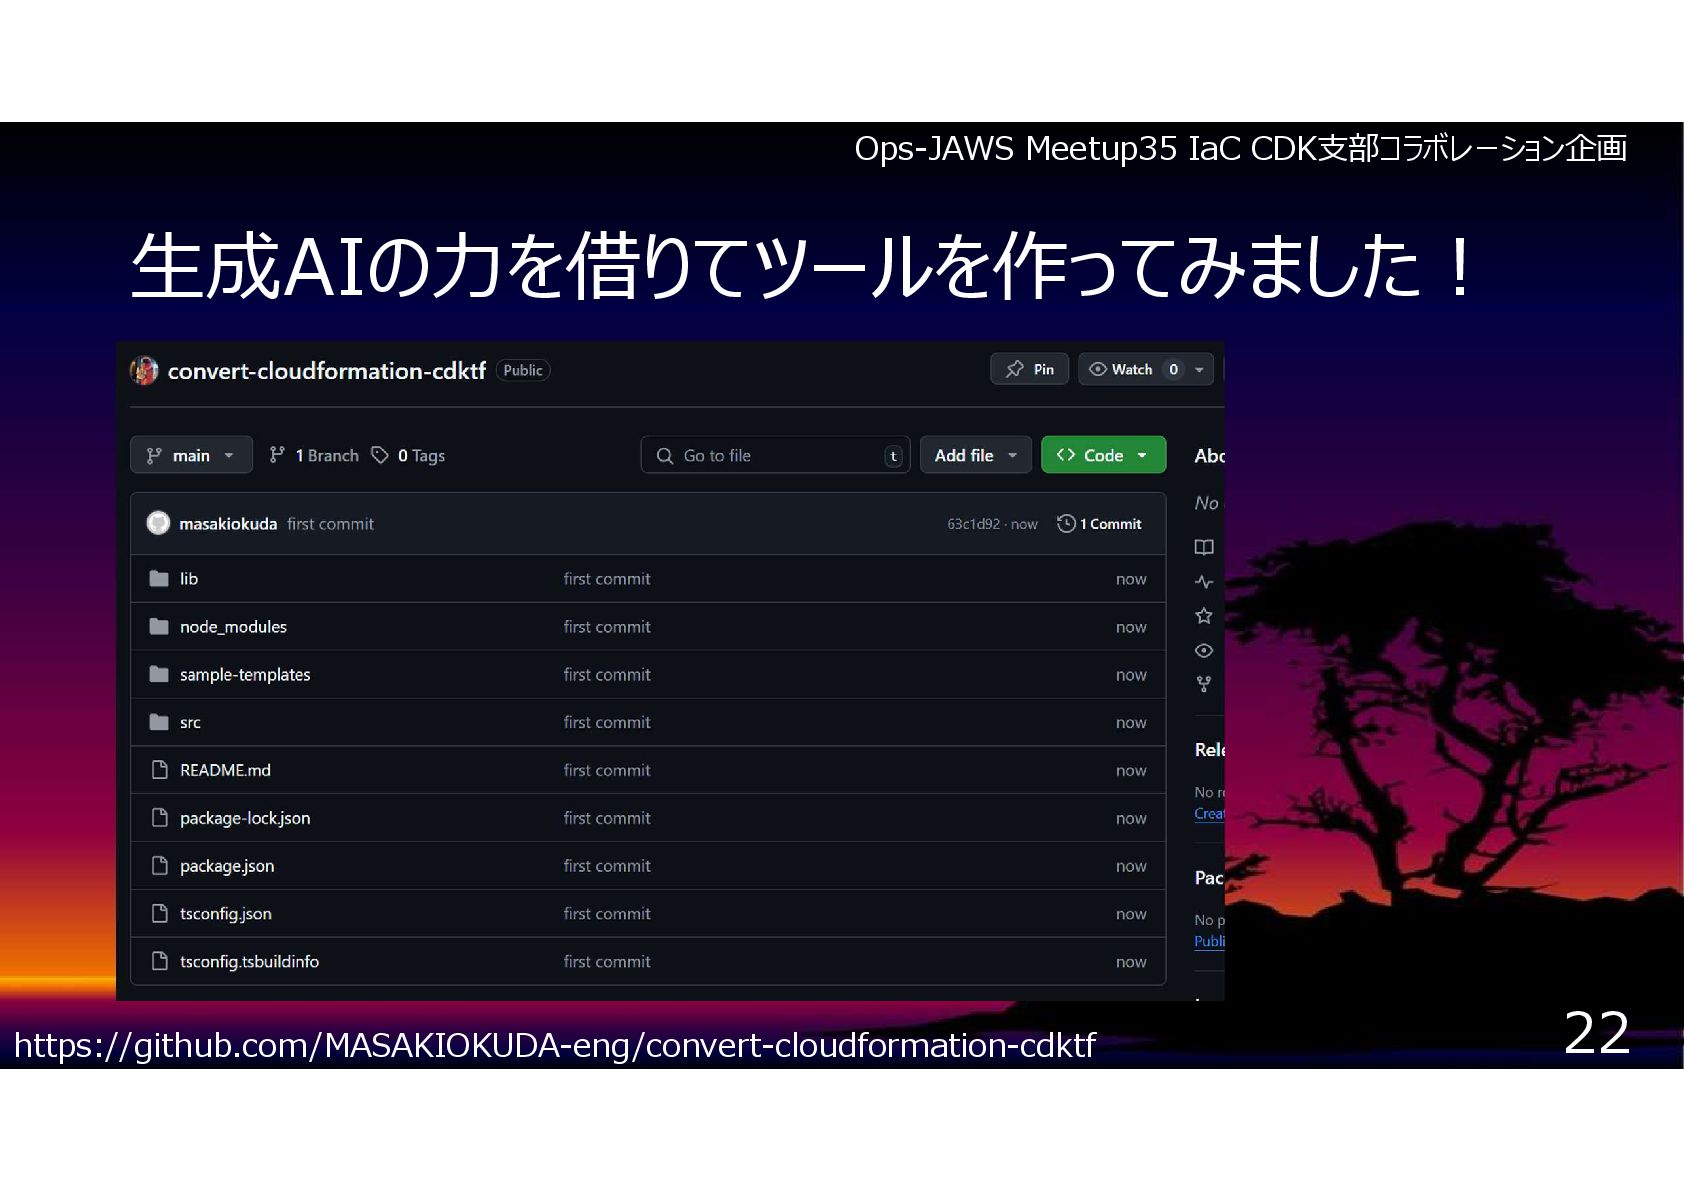Open the 1 Commit history link
This screenshot has height=1191, width=1684.
(1099, 524)
